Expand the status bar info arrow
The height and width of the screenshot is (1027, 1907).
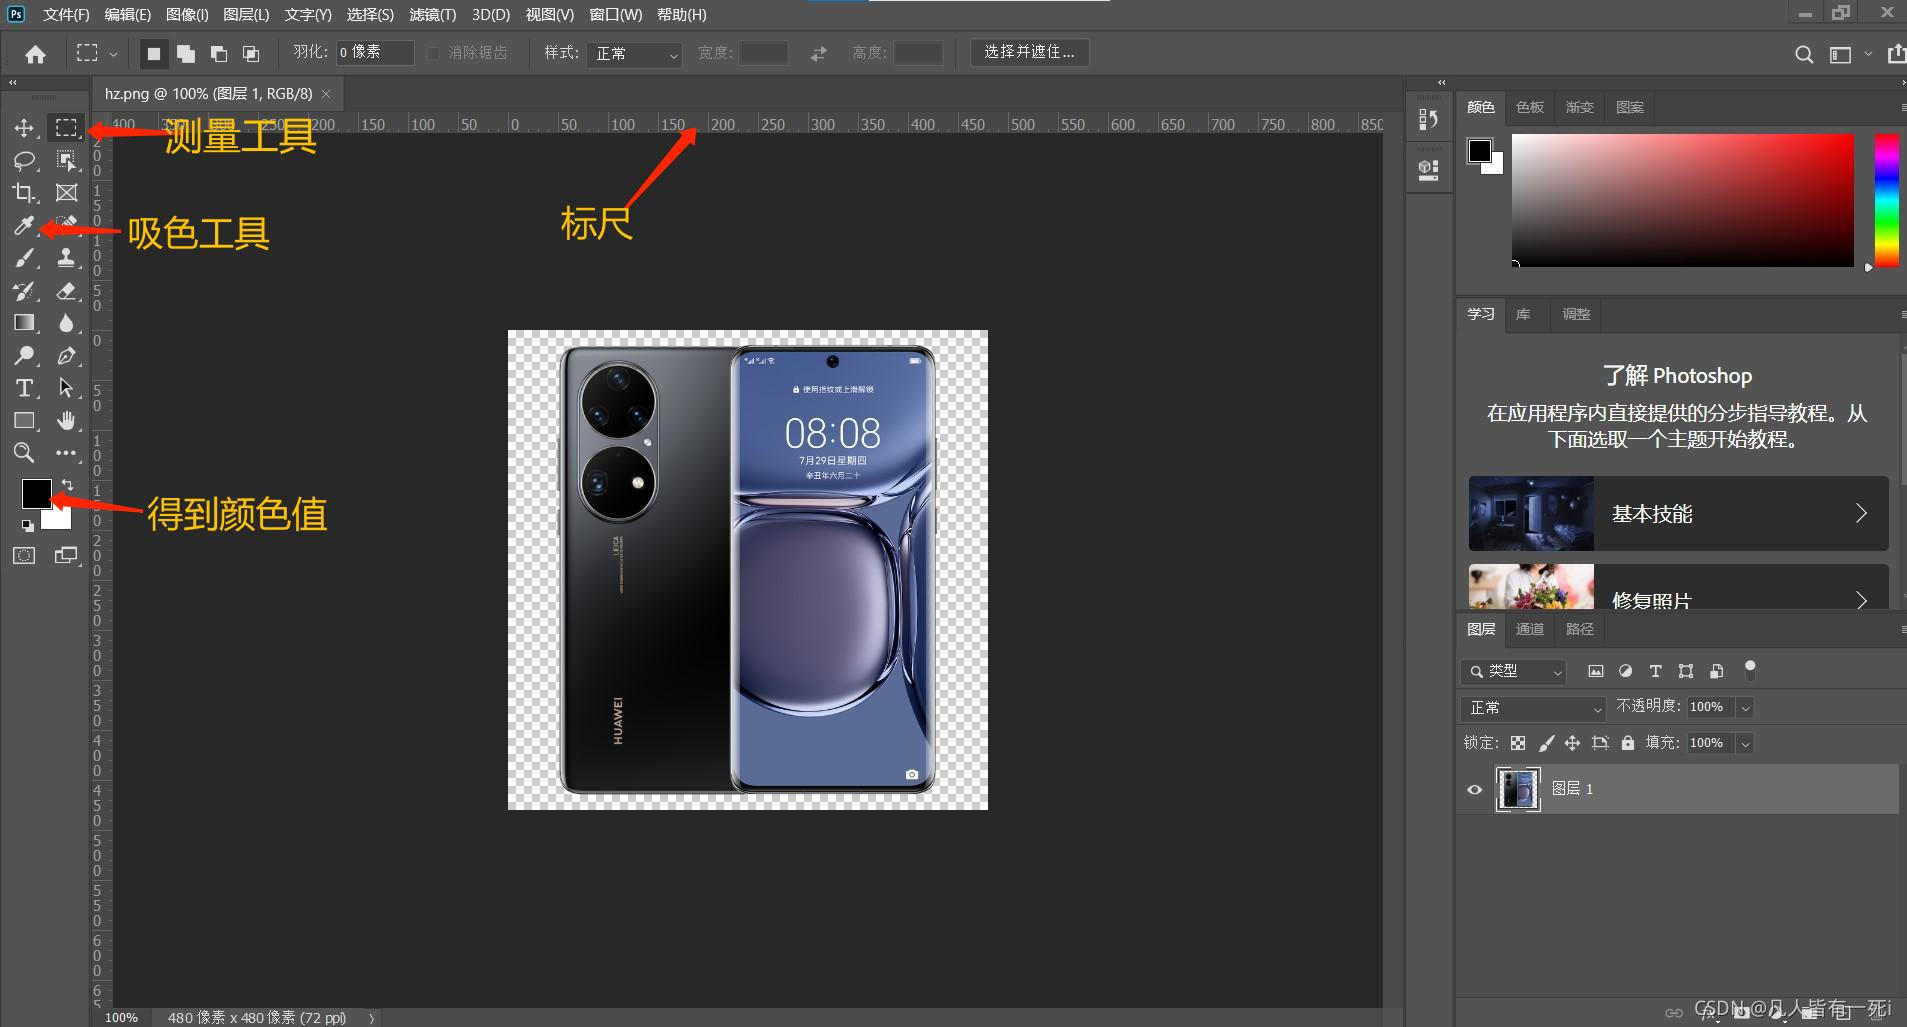pyautogui.click(x=371, y=1018)
